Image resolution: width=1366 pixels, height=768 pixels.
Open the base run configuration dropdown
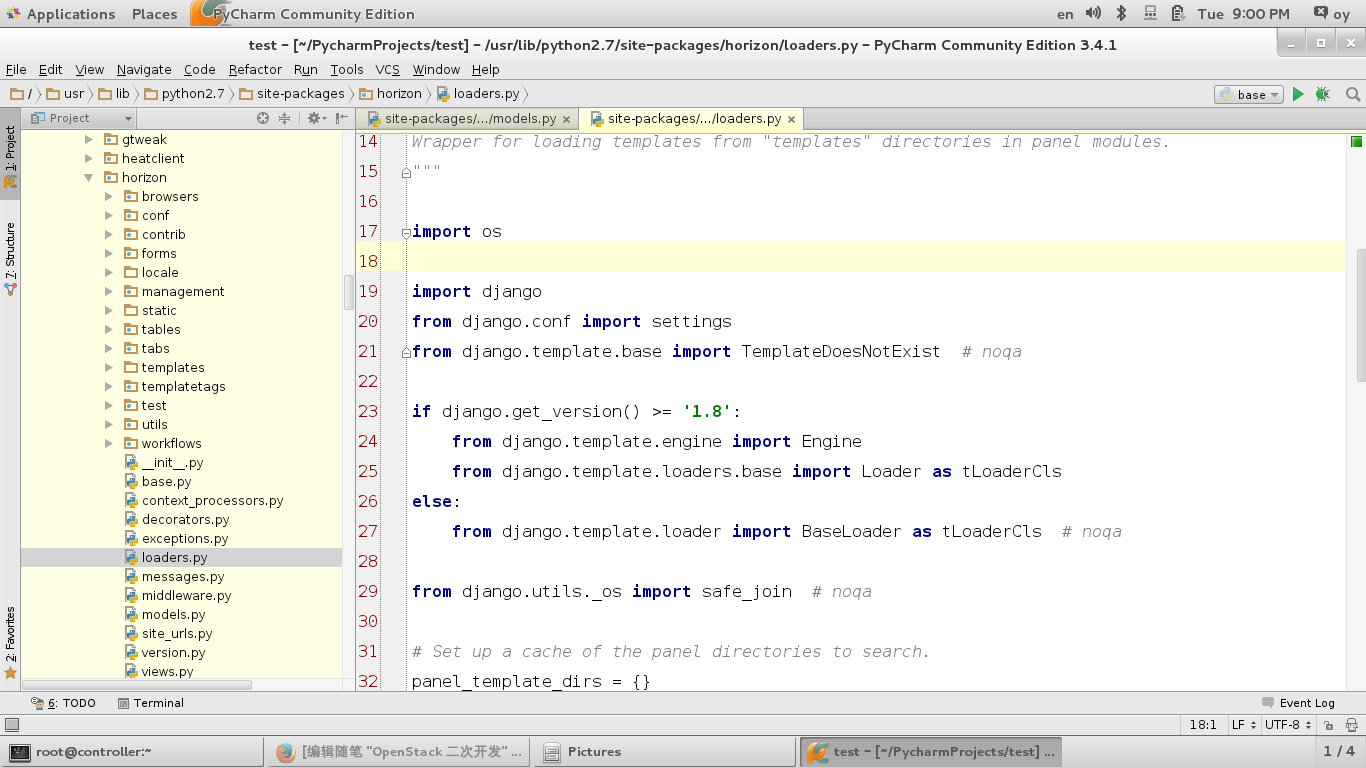coord(1249,94)
